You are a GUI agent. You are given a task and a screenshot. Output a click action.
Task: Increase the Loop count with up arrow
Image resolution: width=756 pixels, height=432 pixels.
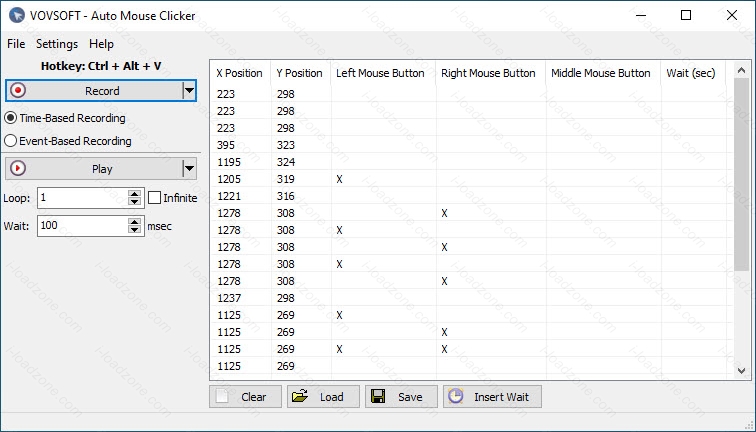pyautogui.click(x=135, y=193)
